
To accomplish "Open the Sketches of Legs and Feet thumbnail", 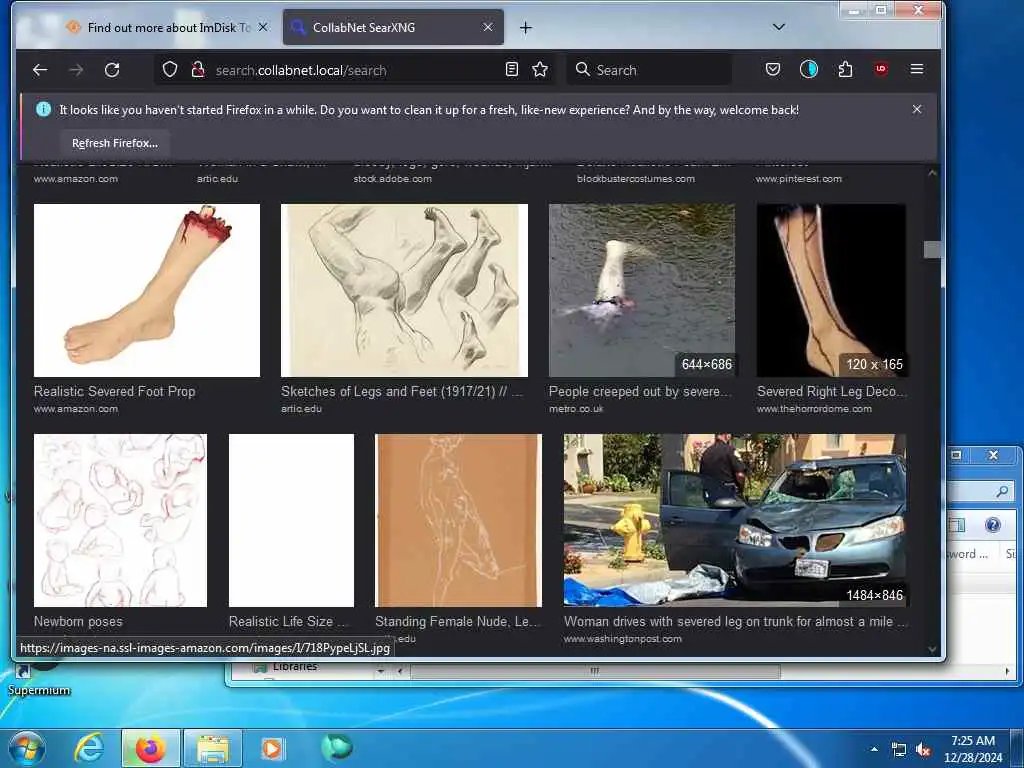I will click(x=404, y=291).
